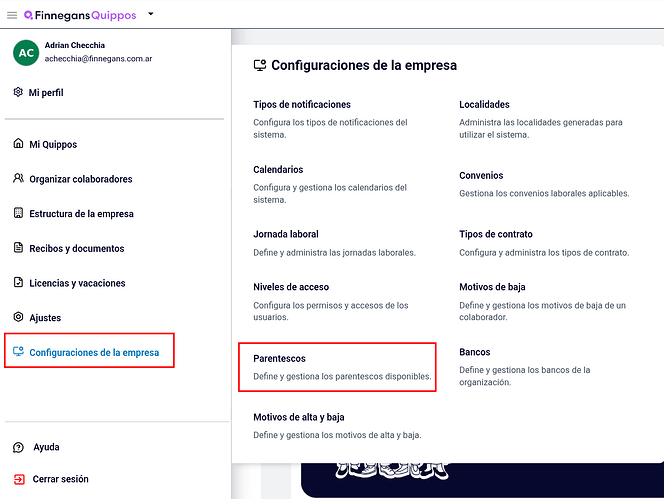Click the Configuraciones de la empresa sidebar icon
Image resolution: width=664 pixels, height=499 pixels.
tap(18, 351)
